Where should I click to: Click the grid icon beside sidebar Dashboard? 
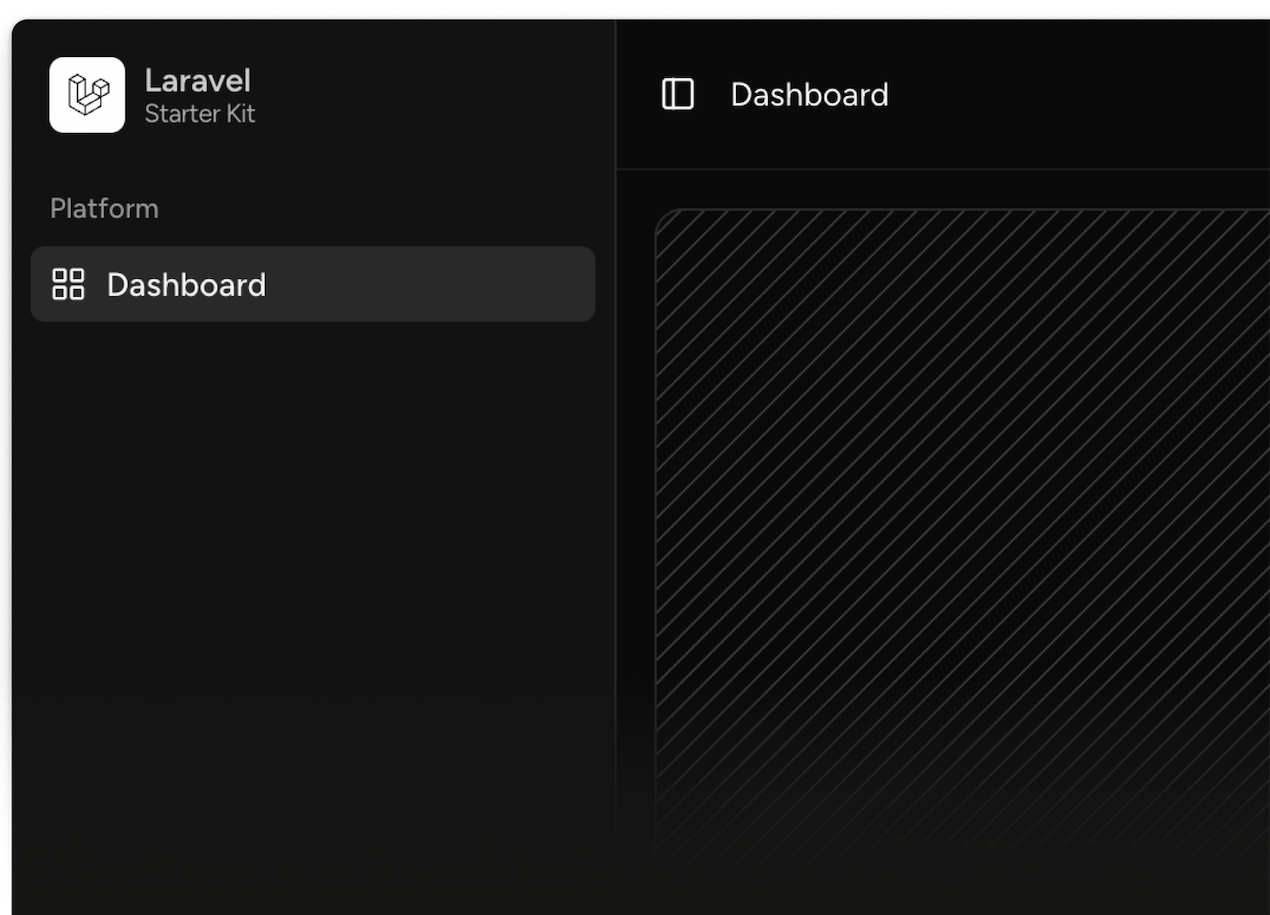pyautogui.click(x=68, y=284)
